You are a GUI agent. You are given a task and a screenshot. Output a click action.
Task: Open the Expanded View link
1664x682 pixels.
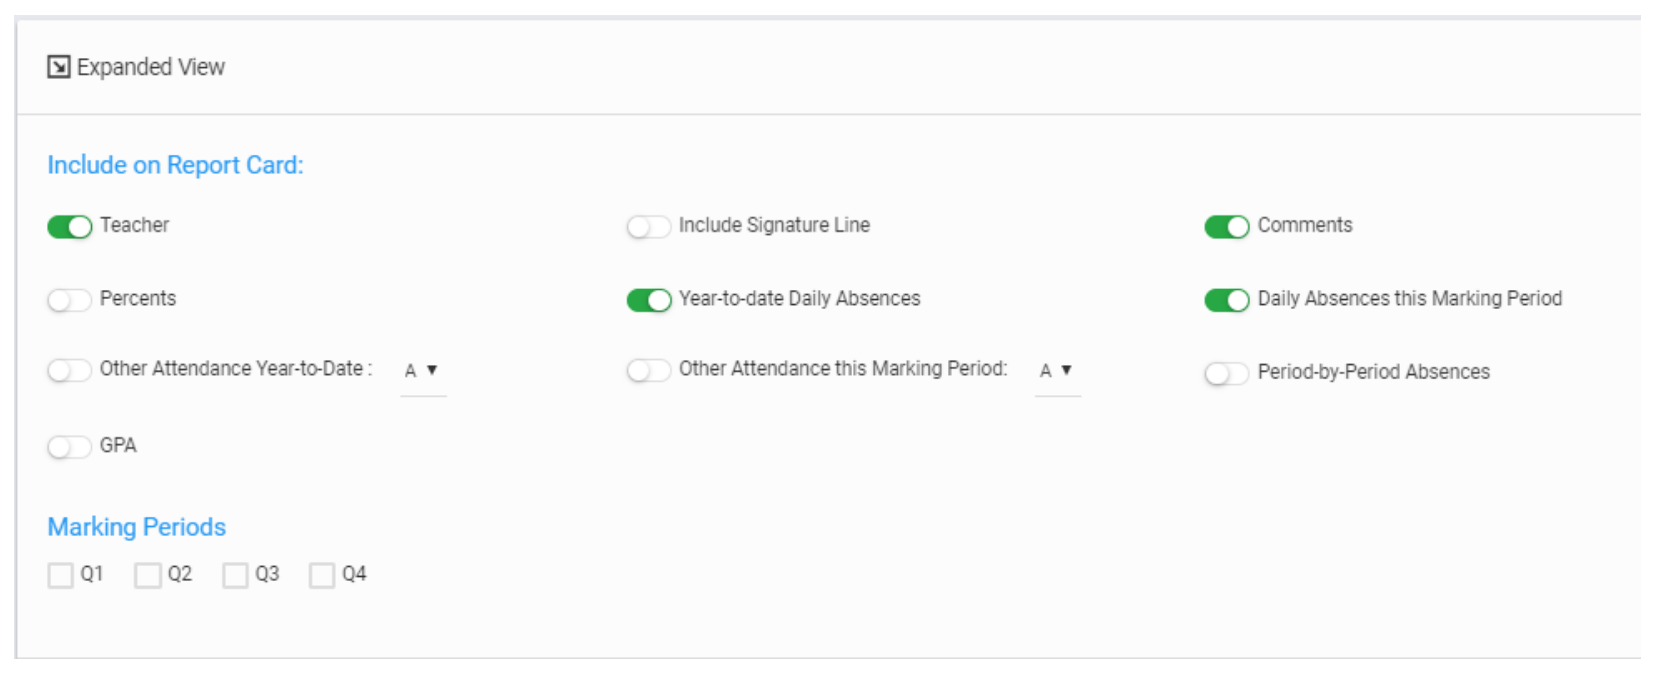pos(150,67)
